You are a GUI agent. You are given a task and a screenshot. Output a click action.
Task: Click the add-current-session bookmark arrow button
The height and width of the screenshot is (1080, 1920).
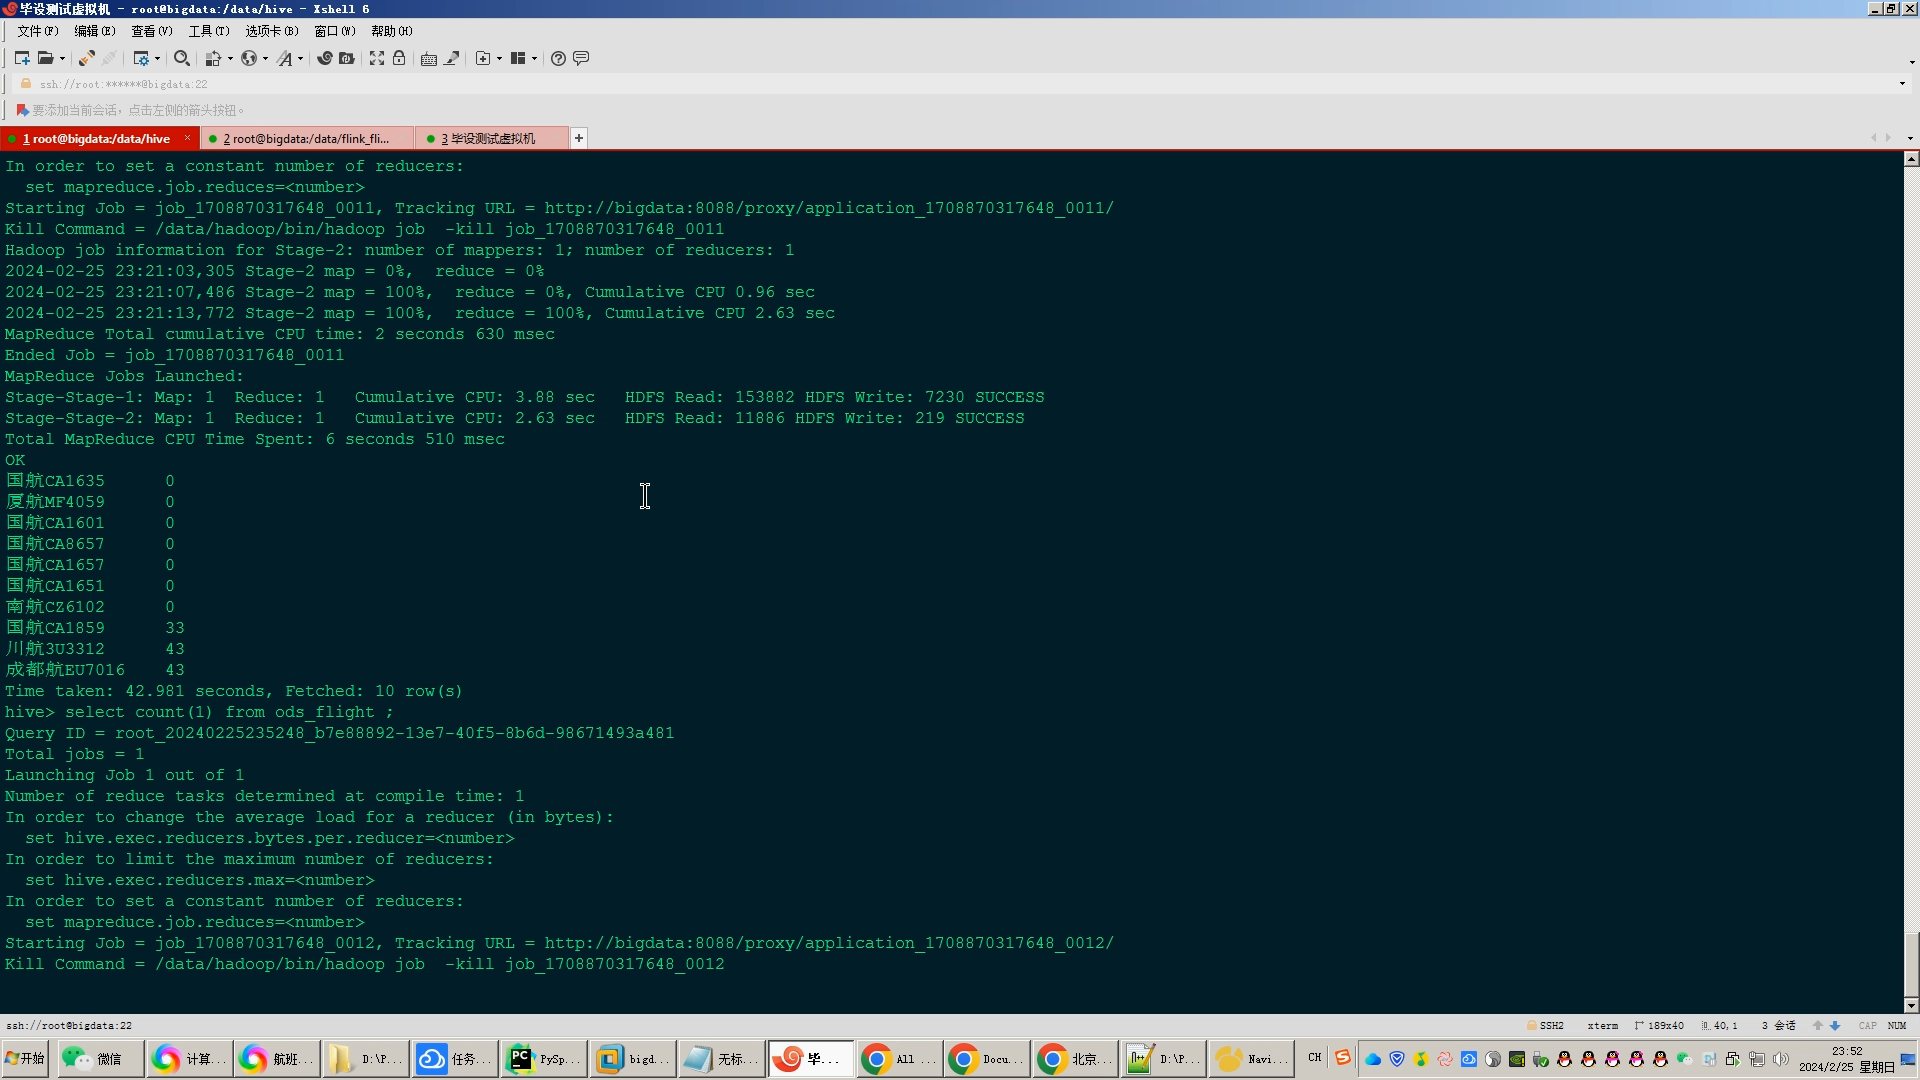coord(22,110)
